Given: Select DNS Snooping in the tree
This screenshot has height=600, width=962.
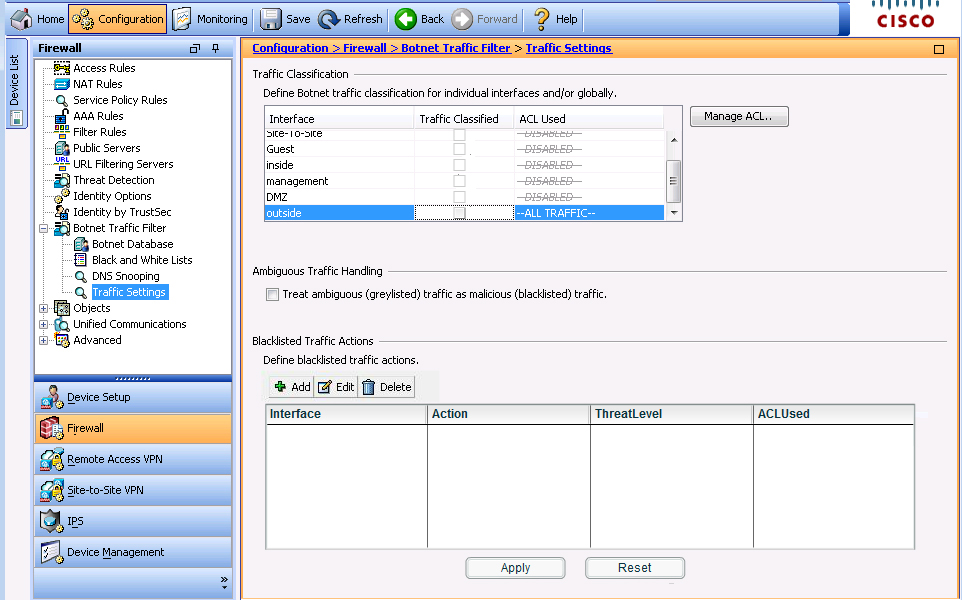Looking at the screenshot, I should pyautogui.click(x=125, y=276).
